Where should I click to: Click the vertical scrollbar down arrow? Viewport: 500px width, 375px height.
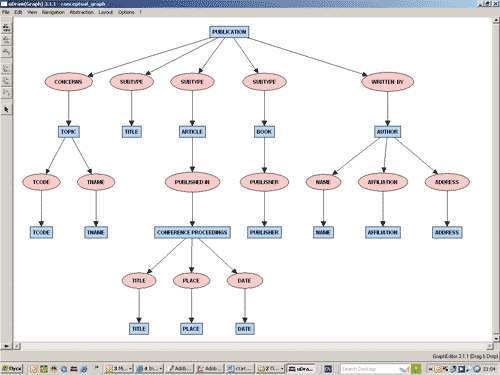tap(496, 339)
